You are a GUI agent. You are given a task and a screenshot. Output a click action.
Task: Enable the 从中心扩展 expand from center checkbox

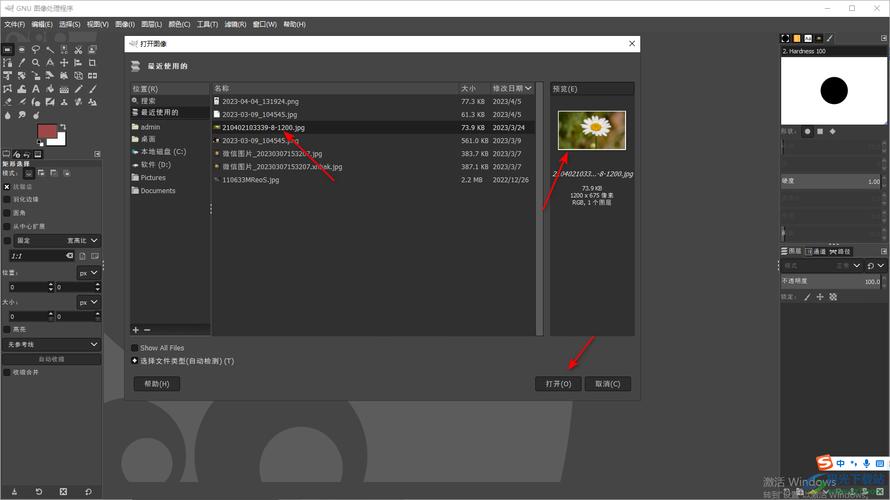tap(7, 226)
